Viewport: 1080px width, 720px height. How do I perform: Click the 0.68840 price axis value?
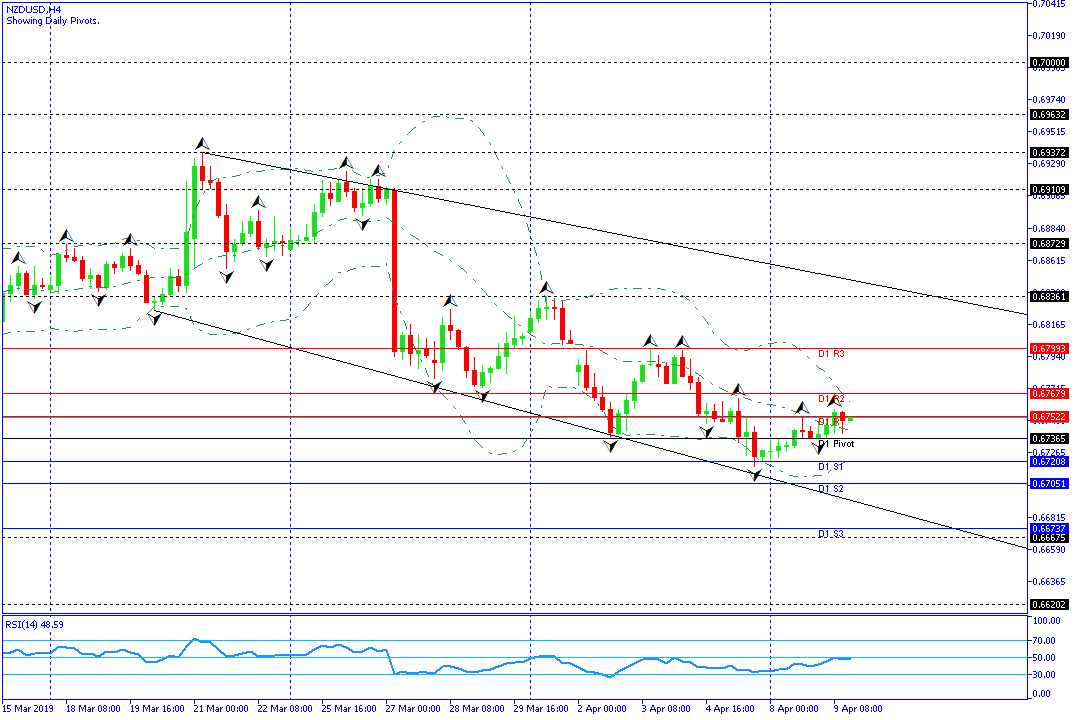[1049, 229]
